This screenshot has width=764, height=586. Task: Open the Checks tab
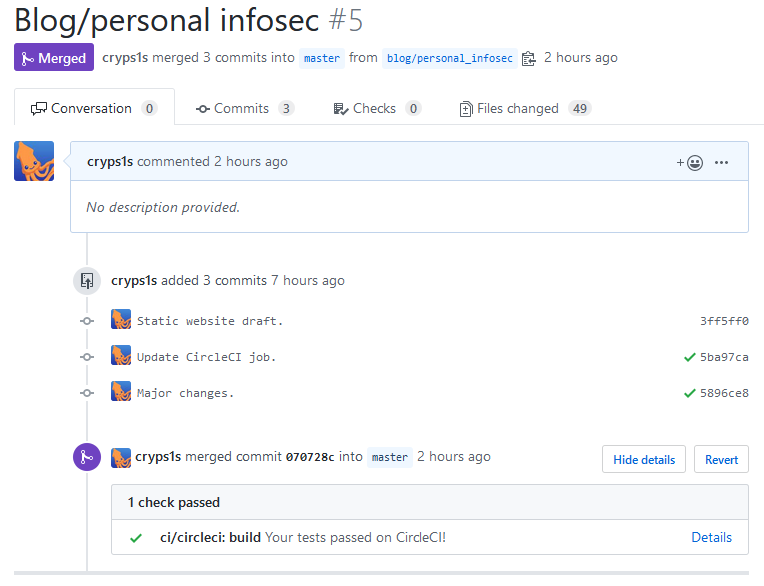377,109
